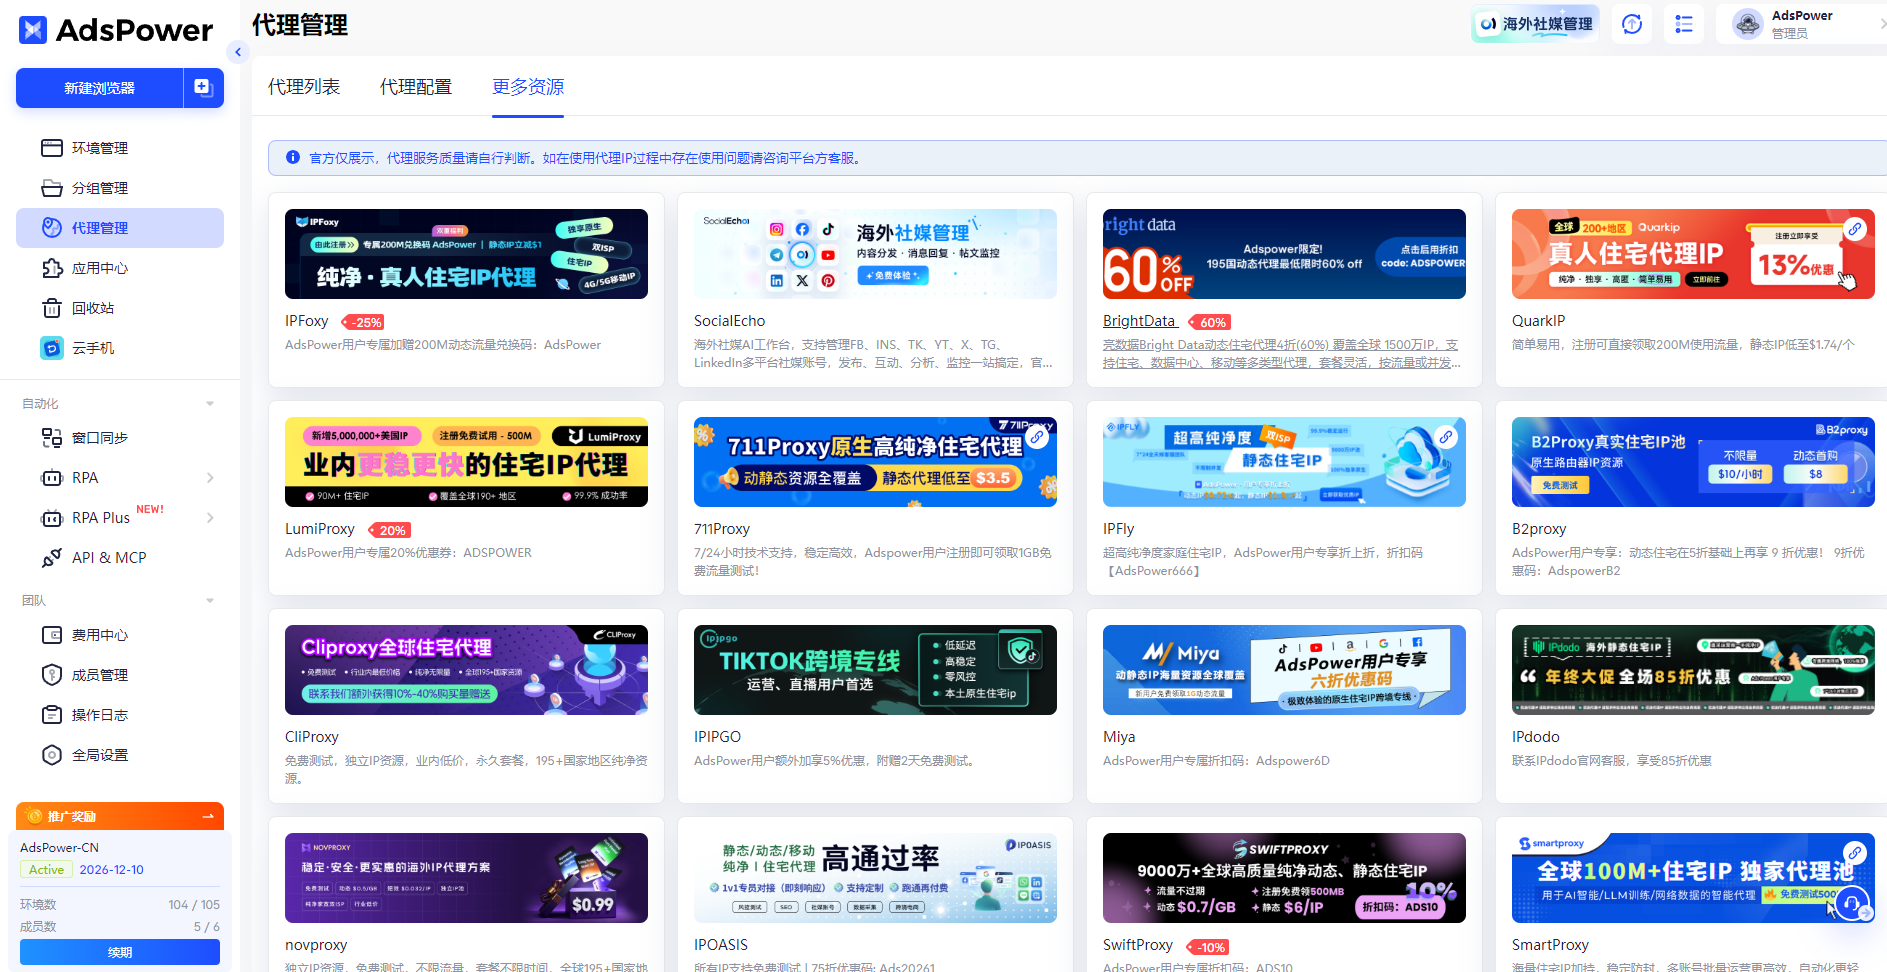Click the upload sync icon in header
Viewport: 1887px width, 972px height.
pos(1632,24)
